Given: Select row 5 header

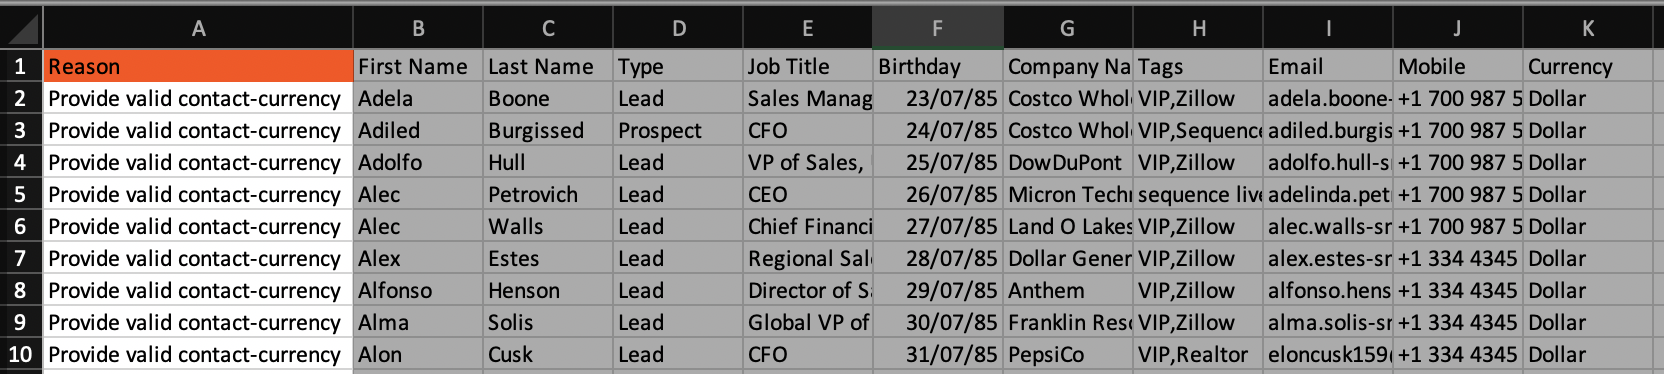Looking at the screenshot, I should [21, 194].
